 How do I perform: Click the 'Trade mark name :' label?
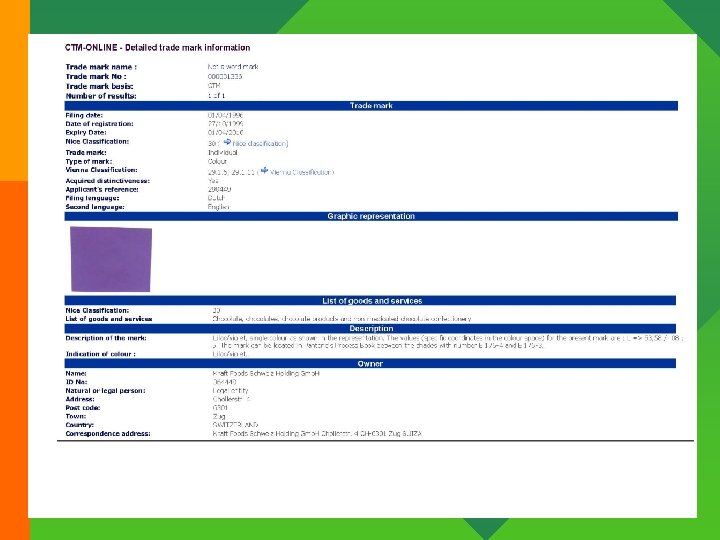coord(101,67)
